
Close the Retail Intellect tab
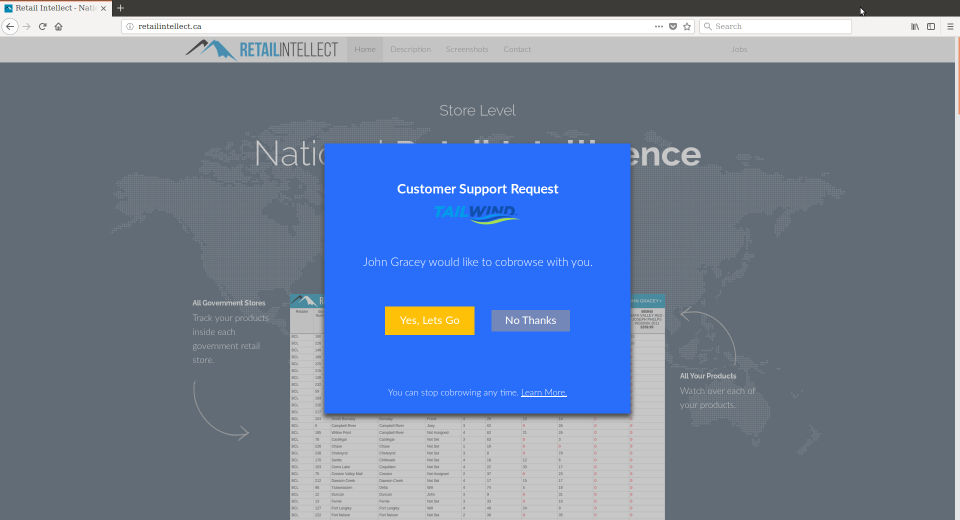click(103, 9)
